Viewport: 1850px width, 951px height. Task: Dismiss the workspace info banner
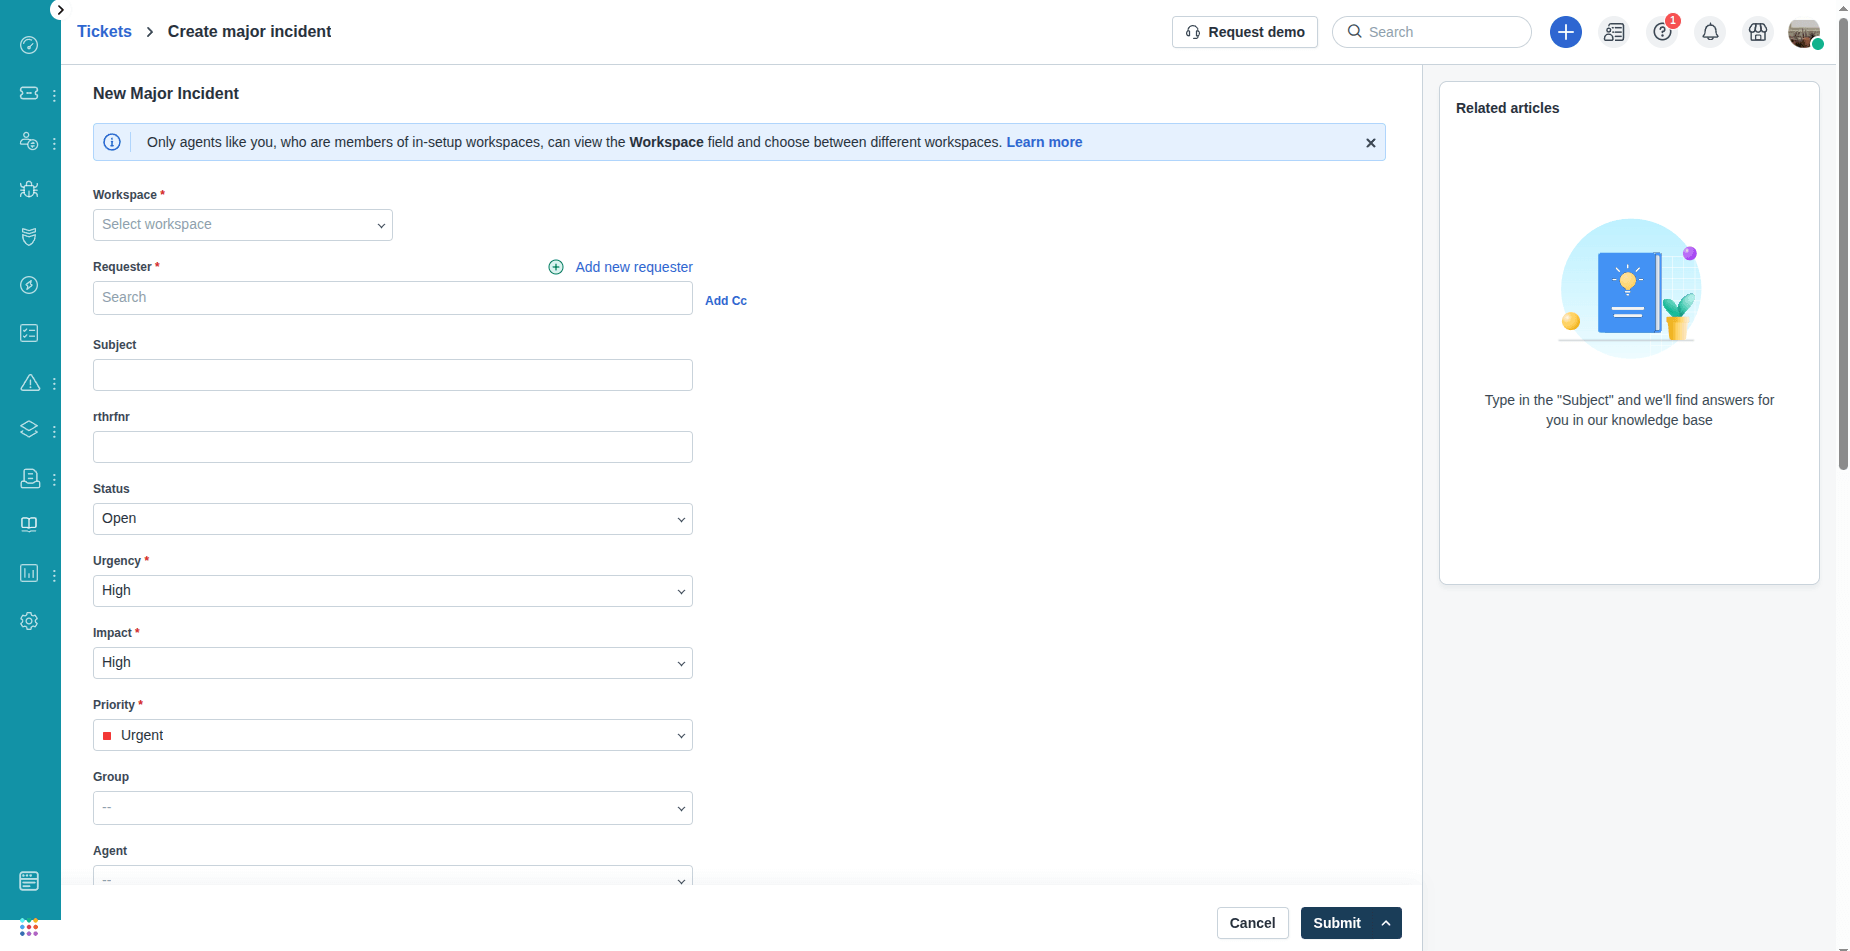[1370, 143]
